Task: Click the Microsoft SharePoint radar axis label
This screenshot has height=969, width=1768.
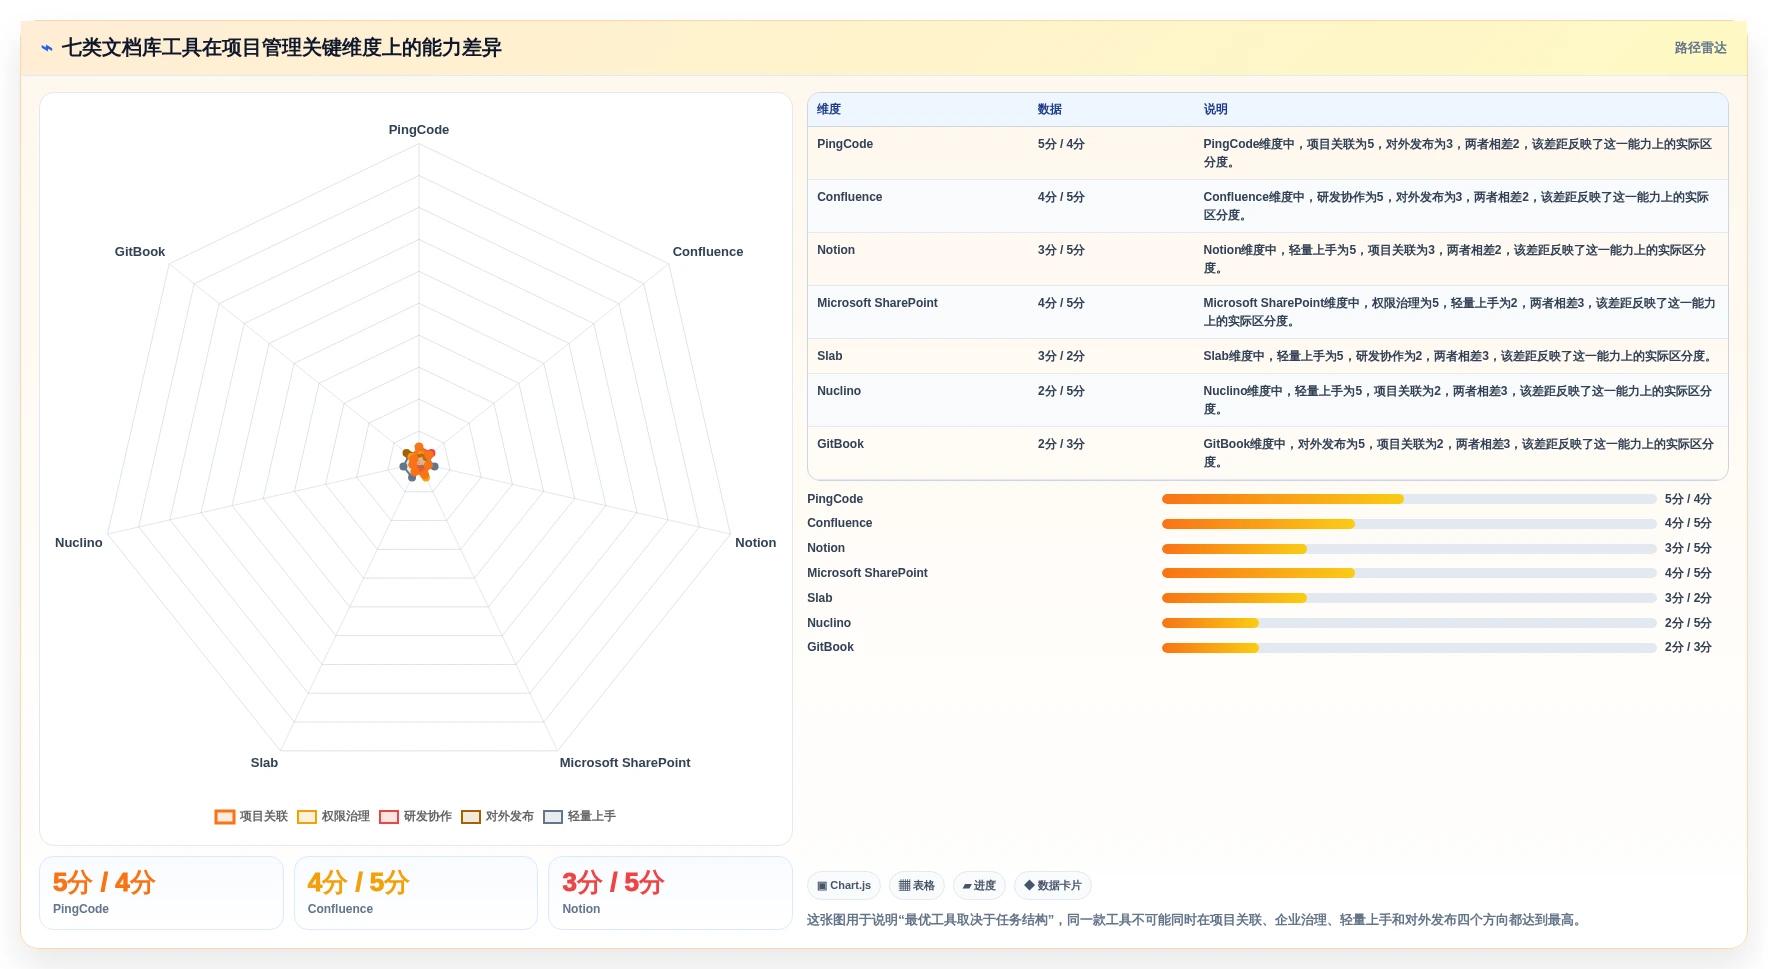Action: (625, 763)
